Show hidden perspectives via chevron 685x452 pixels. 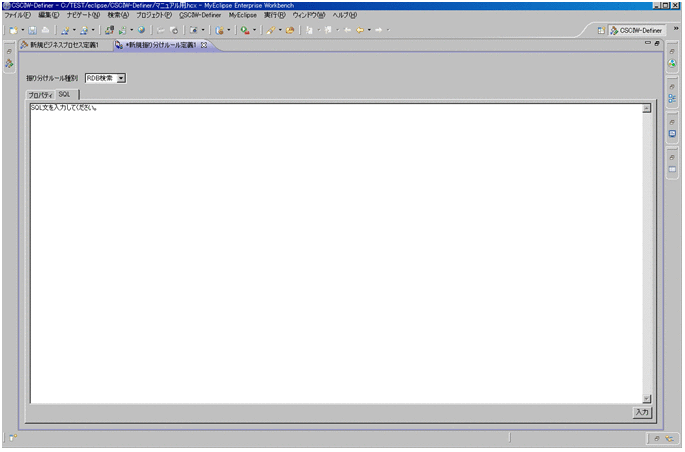point(678,29)
